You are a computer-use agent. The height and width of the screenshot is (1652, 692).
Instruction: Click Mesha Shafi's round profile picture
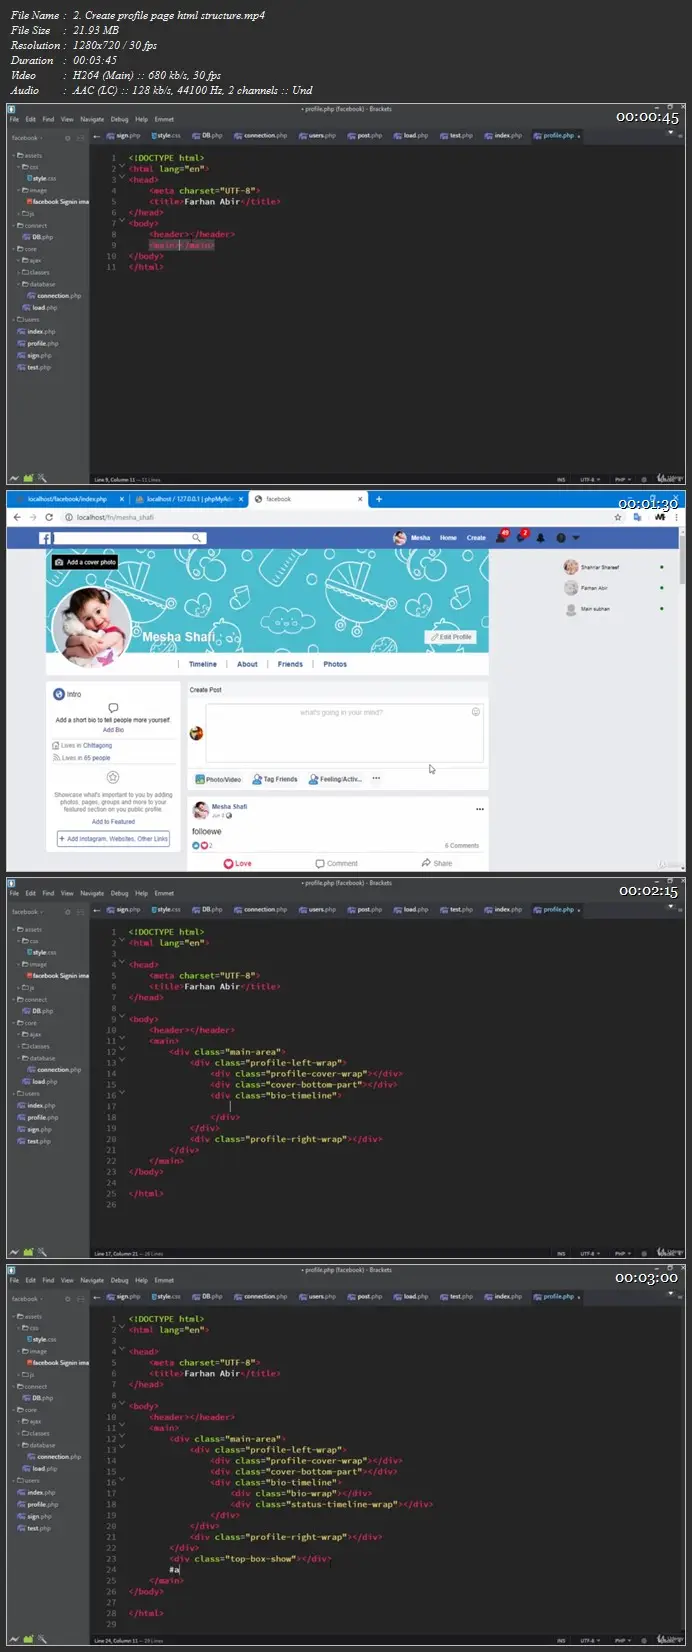pyautogui.click(x=92, y=627)
